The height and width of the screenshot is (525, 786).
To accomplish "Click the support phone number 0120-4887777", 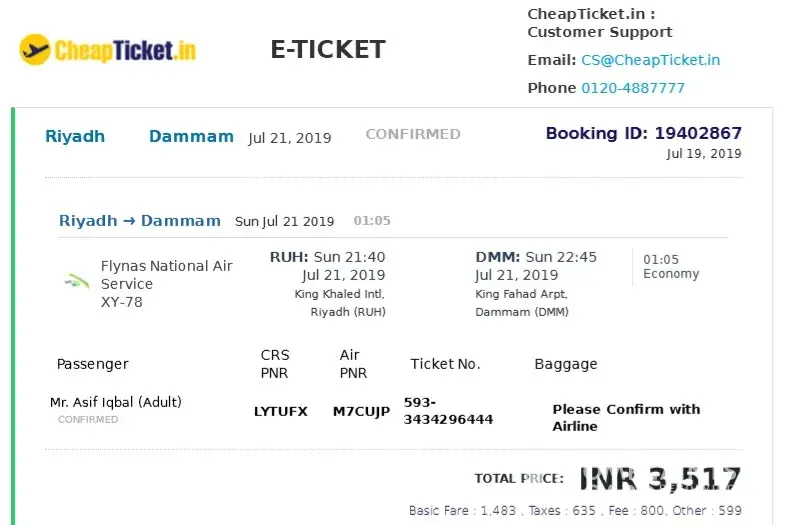I will click(x=633, y=88).
